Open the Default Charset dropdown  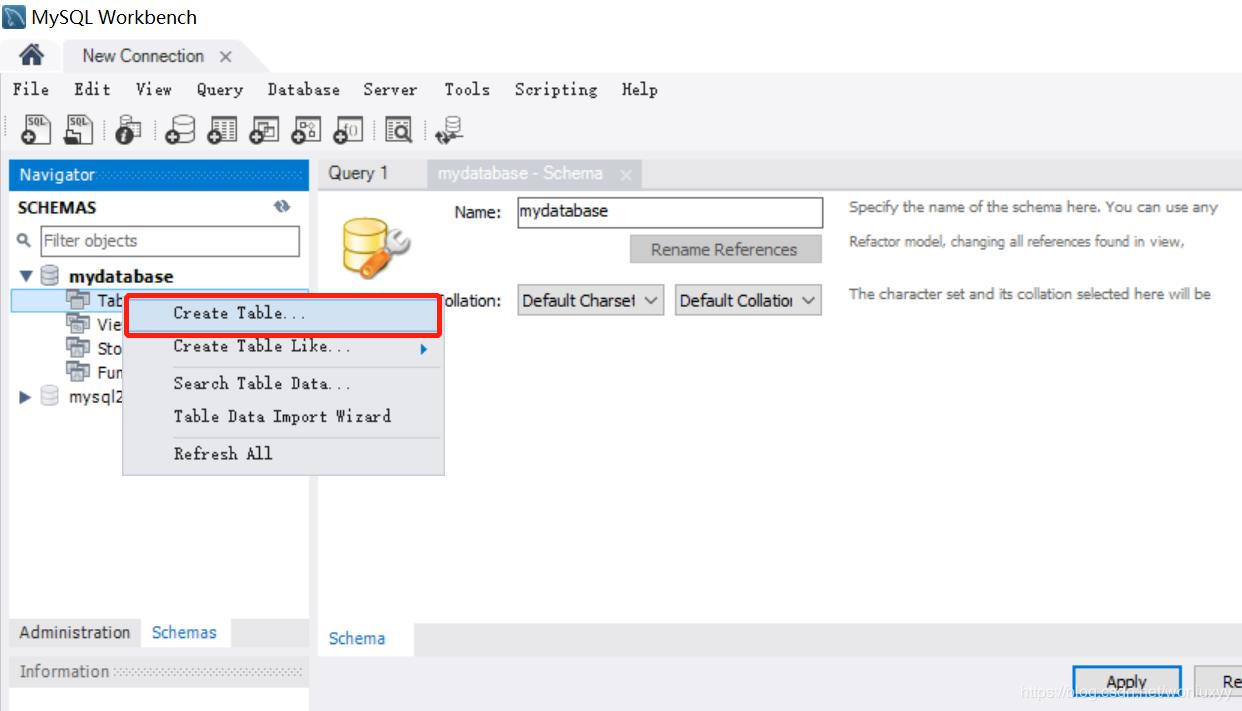point(590,300)
